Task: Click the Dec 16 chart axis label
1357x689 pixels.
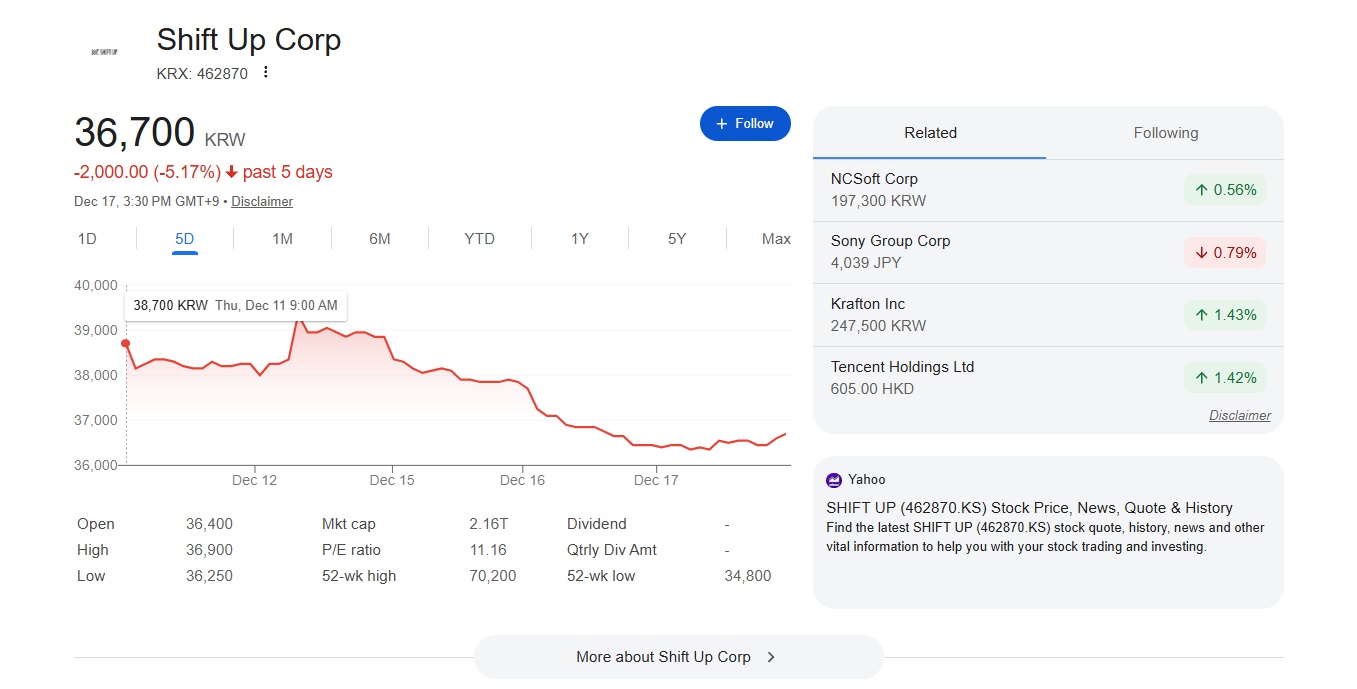Action: coord(522,480)
